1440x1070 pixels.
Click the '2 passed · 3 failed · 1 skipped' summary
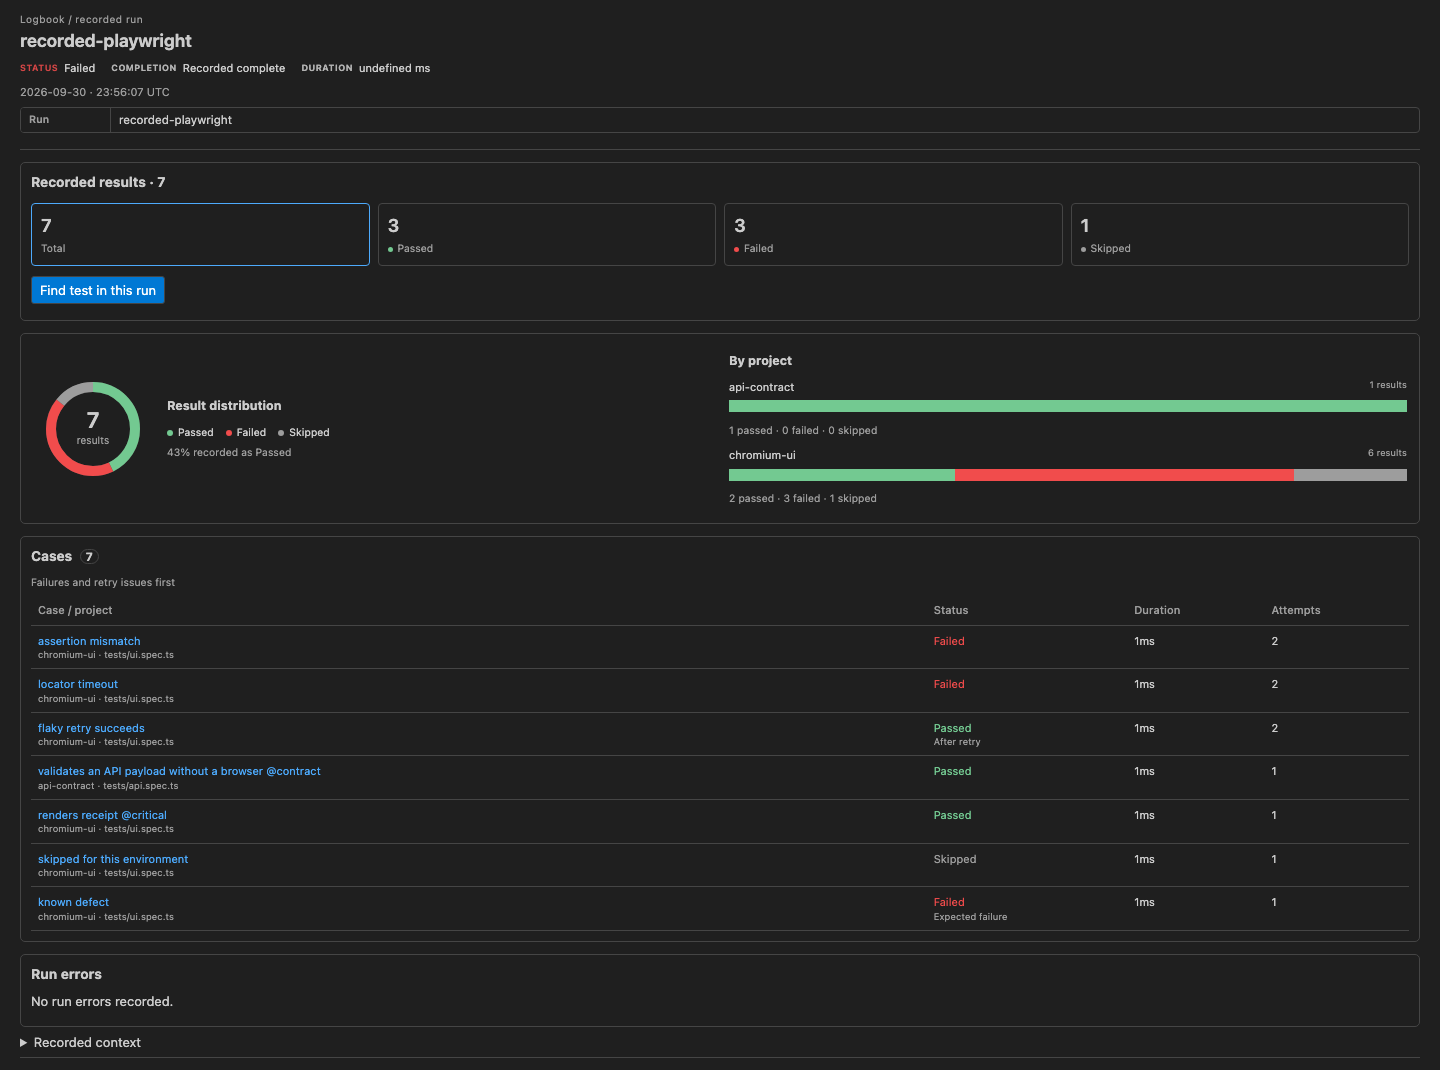pyautogui.click(x=803, y=498)
